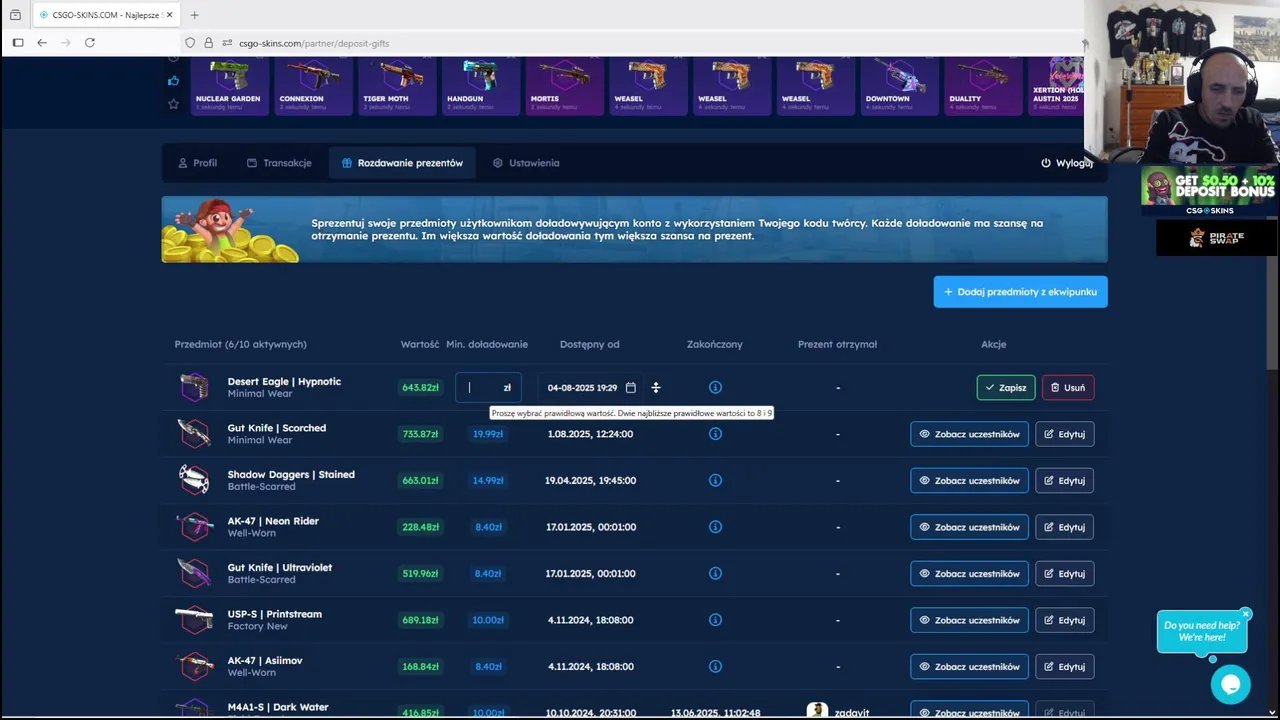Screen dimensions: 1280x720
Task: Click the Wyloguj logout button
Action: pyautogui.click(x=1066, y=163)
